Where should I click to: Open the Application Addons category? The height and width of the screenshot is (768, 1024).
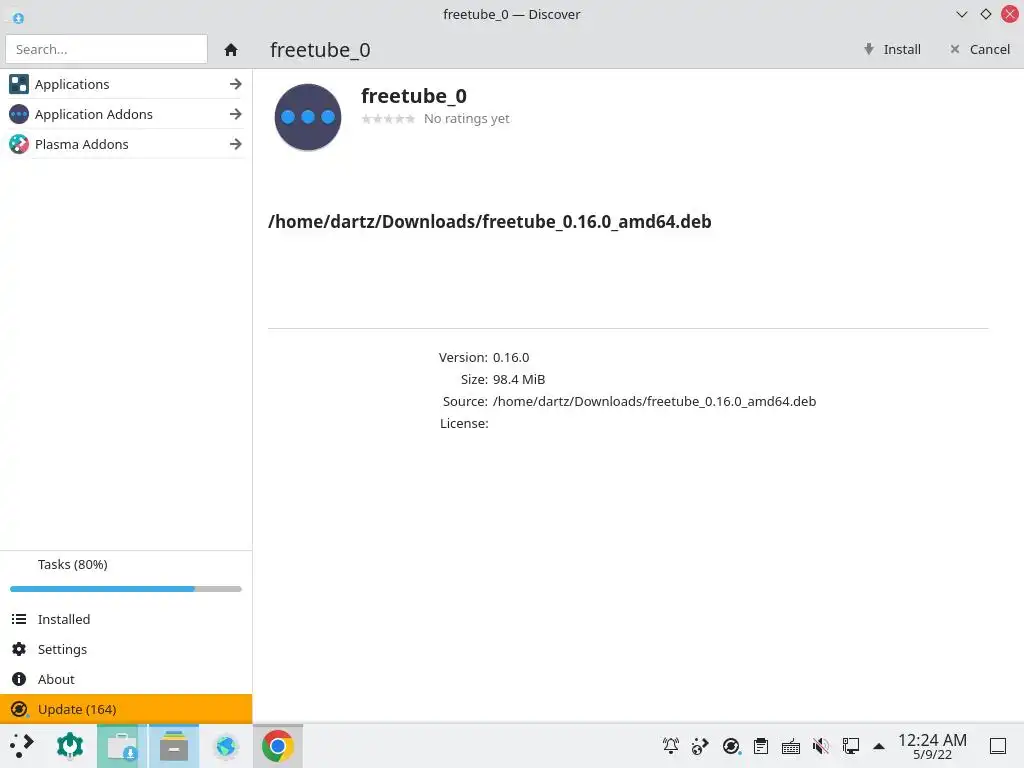point(126,114)
